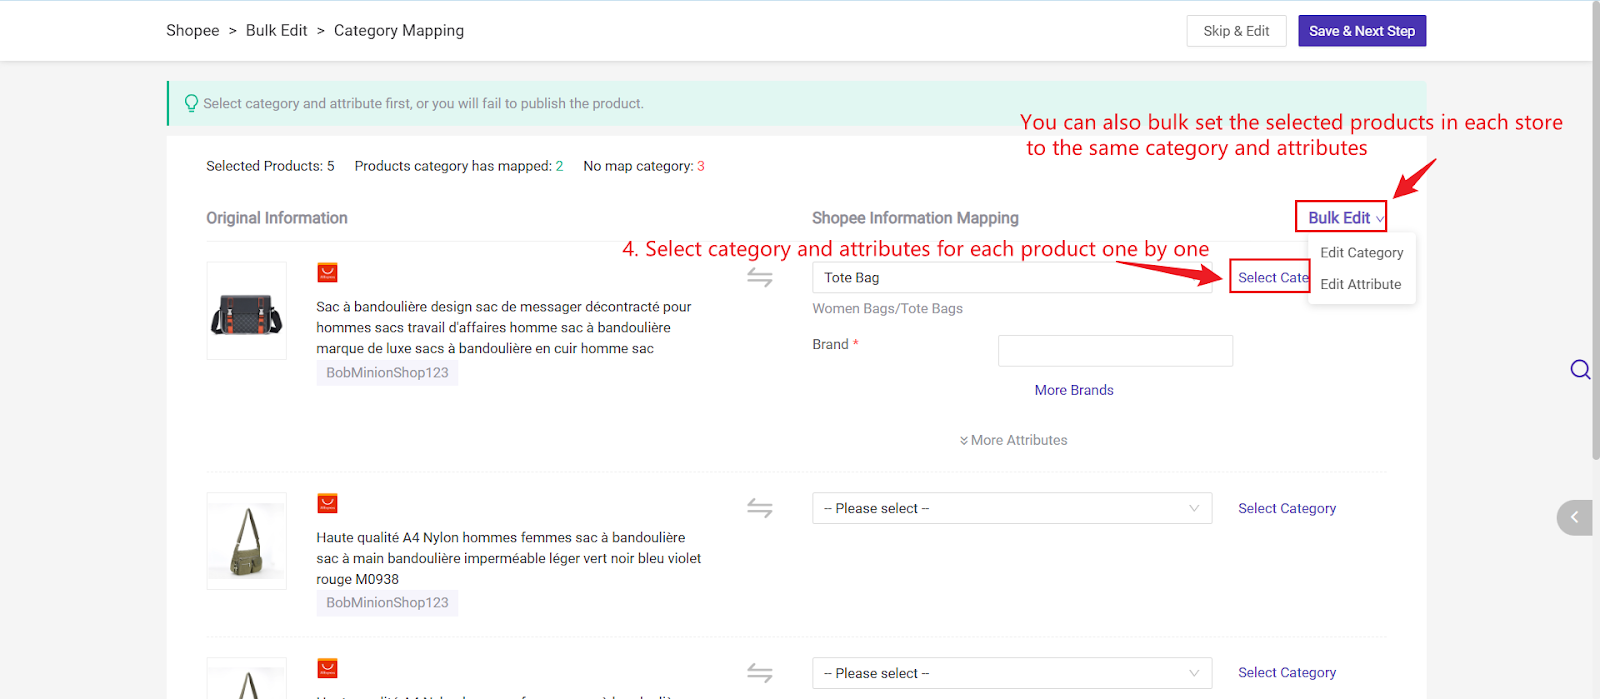Click the Shopee store icon on third product
The width and height of the screenshot is (1600, 699).
328,668
